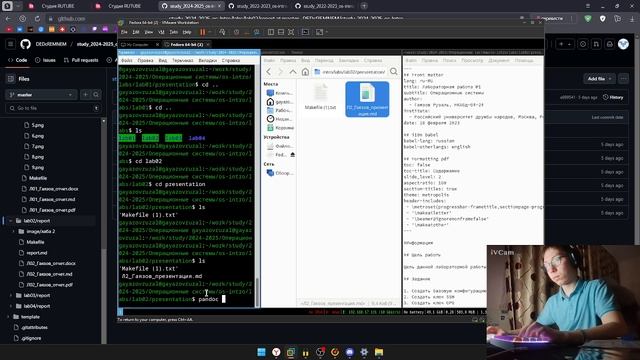This screenshot has height=360, width=640.
Task: Open VMware View menu
Action: point(149,32)
